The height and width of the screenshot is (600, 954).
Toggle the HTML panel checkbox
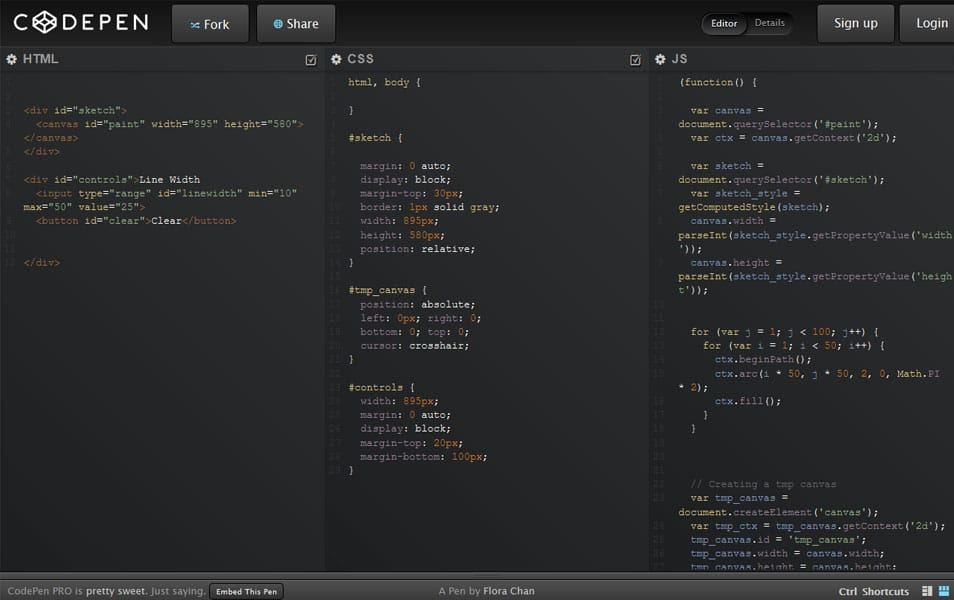(310, 59)
